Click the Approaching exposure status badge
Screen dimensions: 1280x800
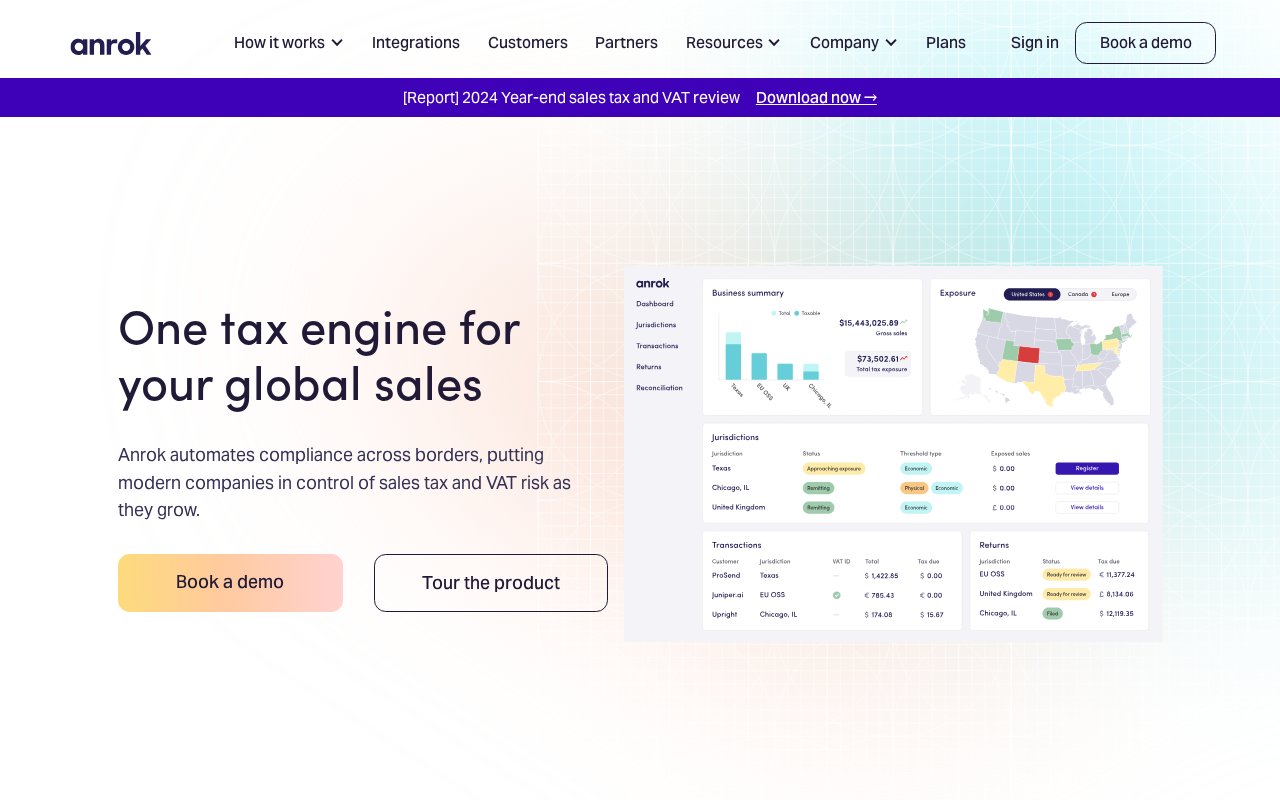(x=833, y=468)
